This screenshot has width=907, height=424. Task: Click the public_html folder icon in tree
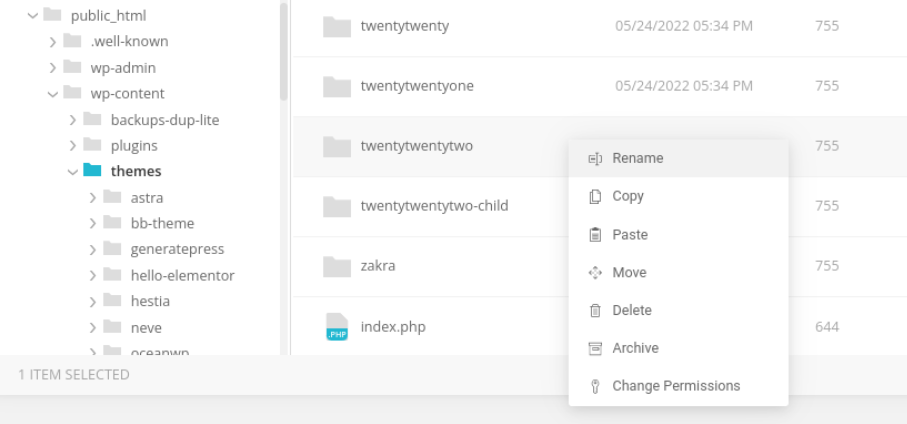52,14
